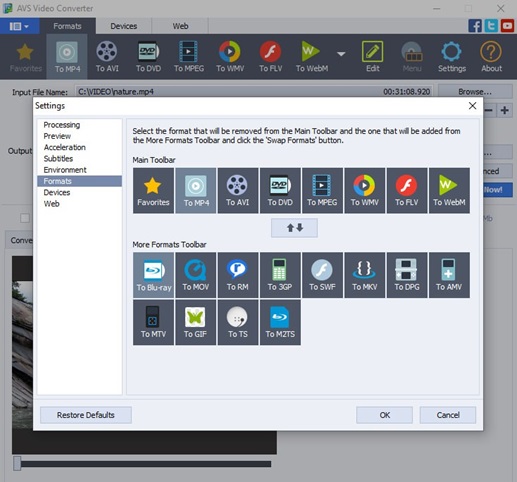Open the Facebook icon link
The image size is (517, 482).
(x=475, y=26)
